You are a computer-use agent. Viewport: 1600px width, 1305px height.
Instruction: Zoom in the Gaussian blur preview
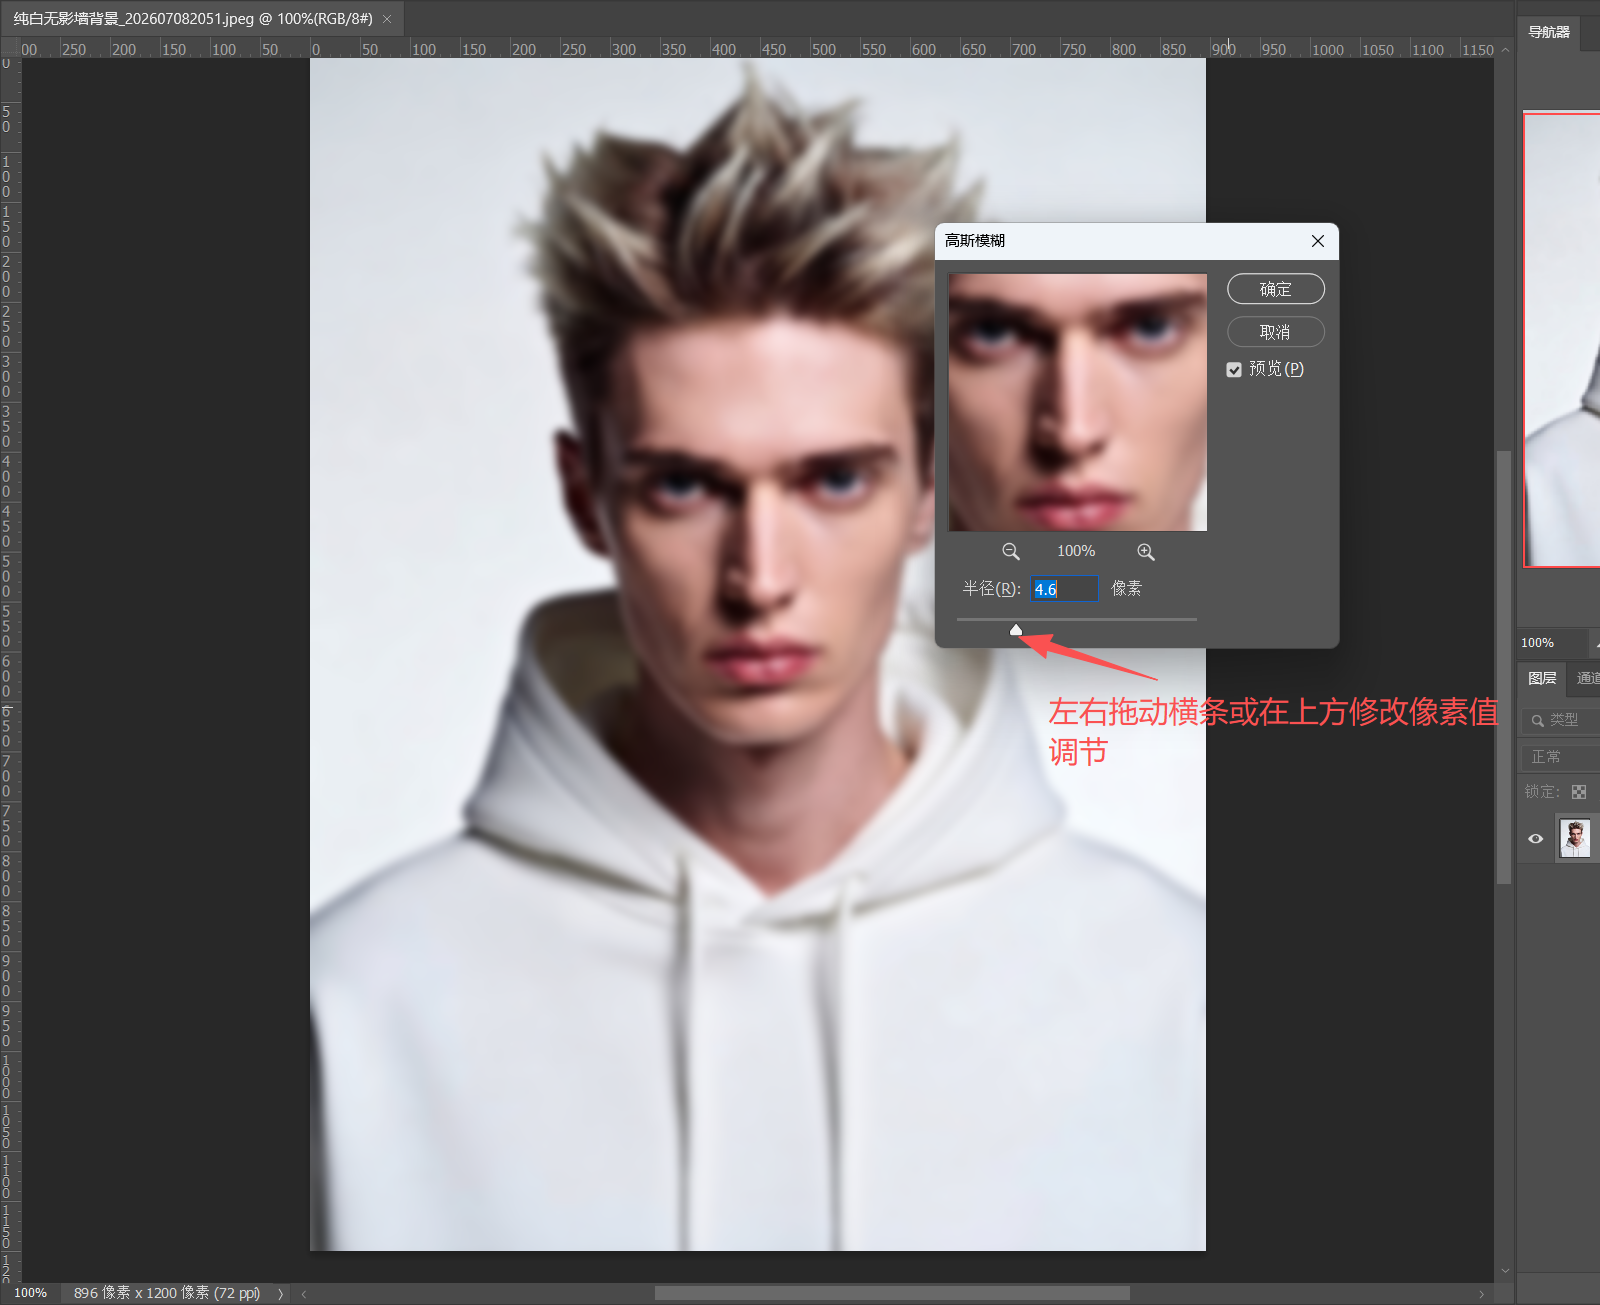[1146, 551]
